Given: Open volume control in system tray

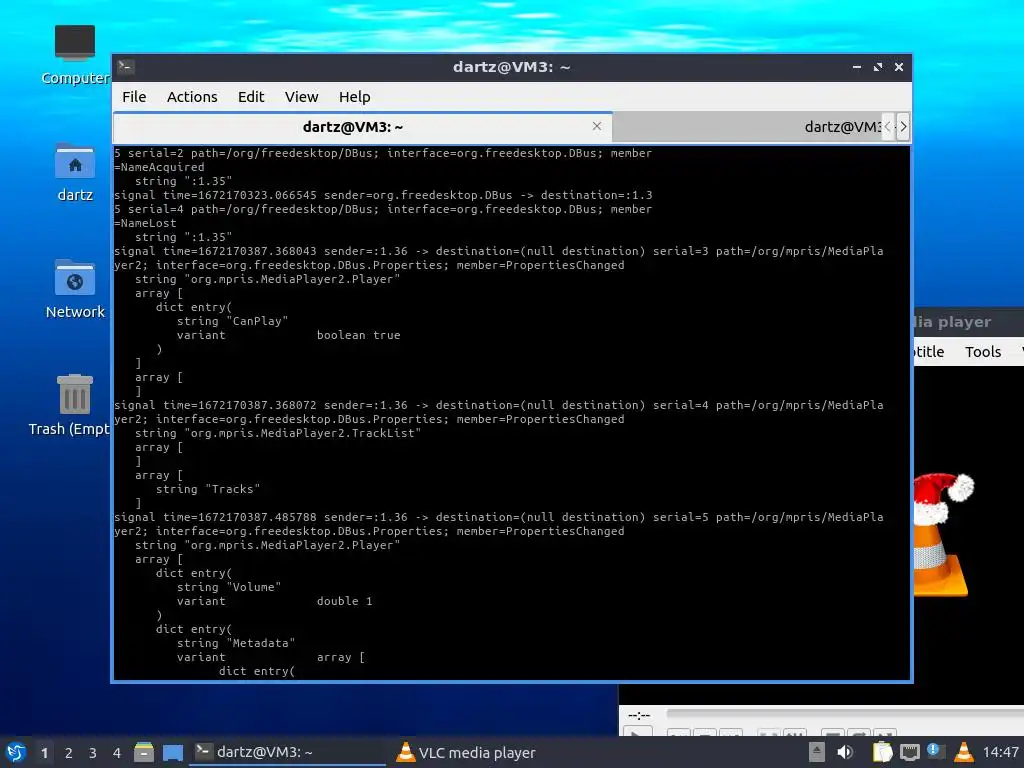Looking at the screenshot, I should [x=844, y=752].
